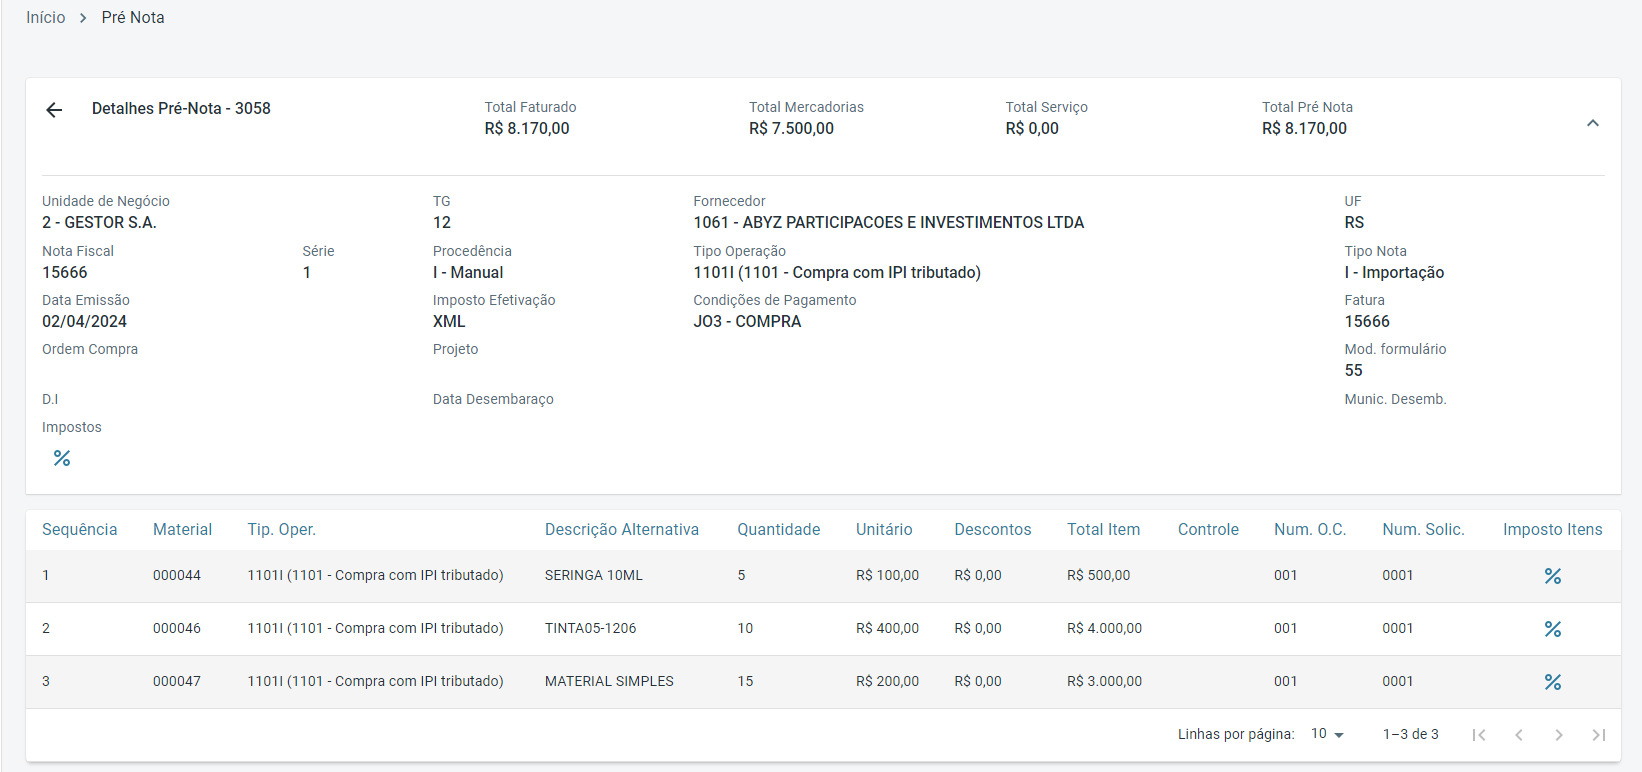Image resolution: width=1642 pixels, height=772 pixels.
Task: Open item taxes for SERINGA 10ML row
Action: tap(1552, 576)
